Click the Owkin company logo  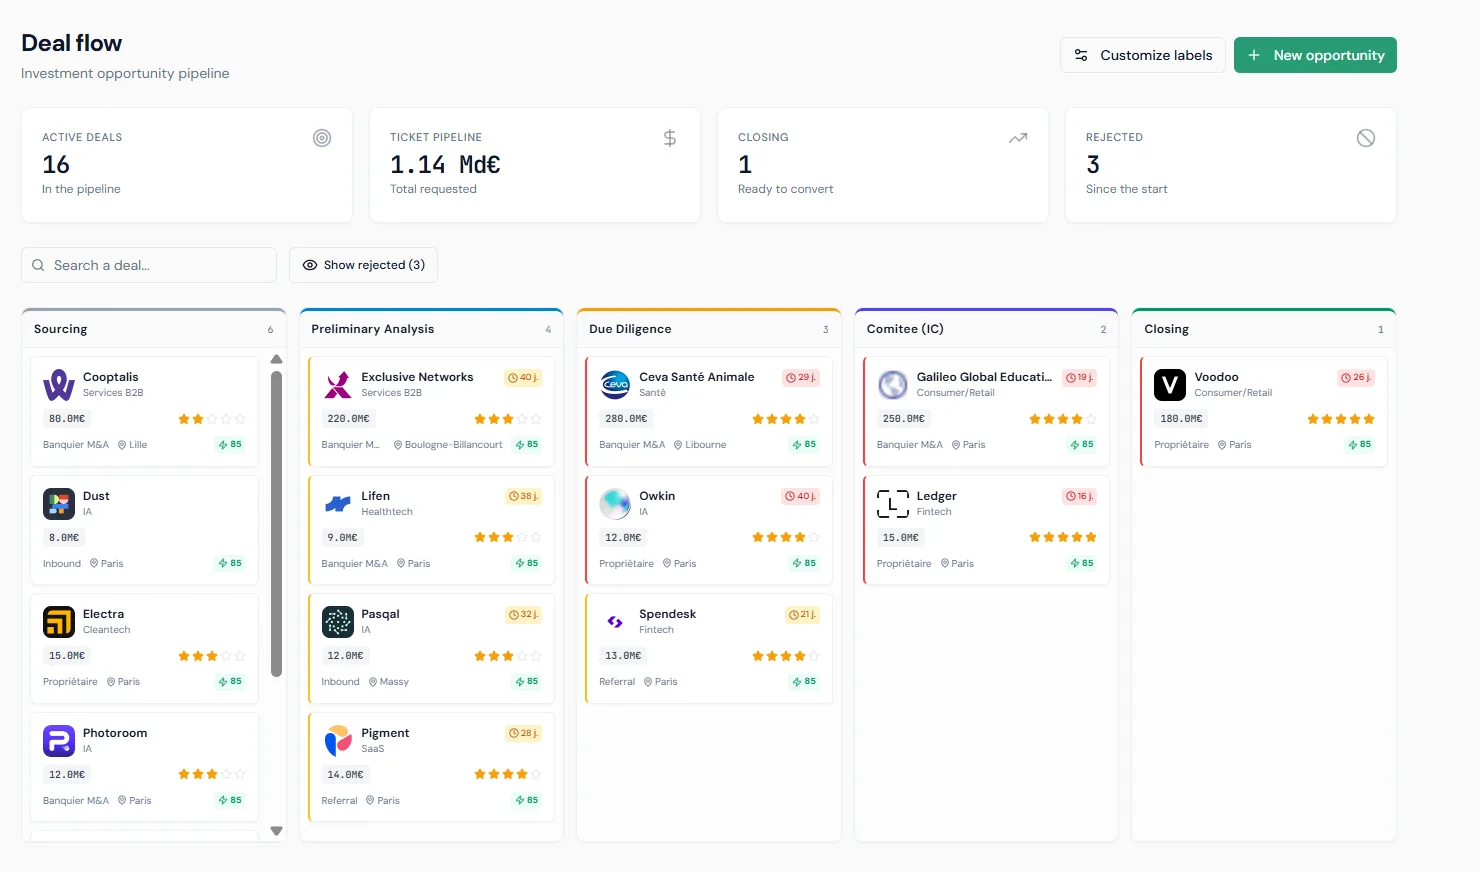pyautogui.click(x=615, y=503)
